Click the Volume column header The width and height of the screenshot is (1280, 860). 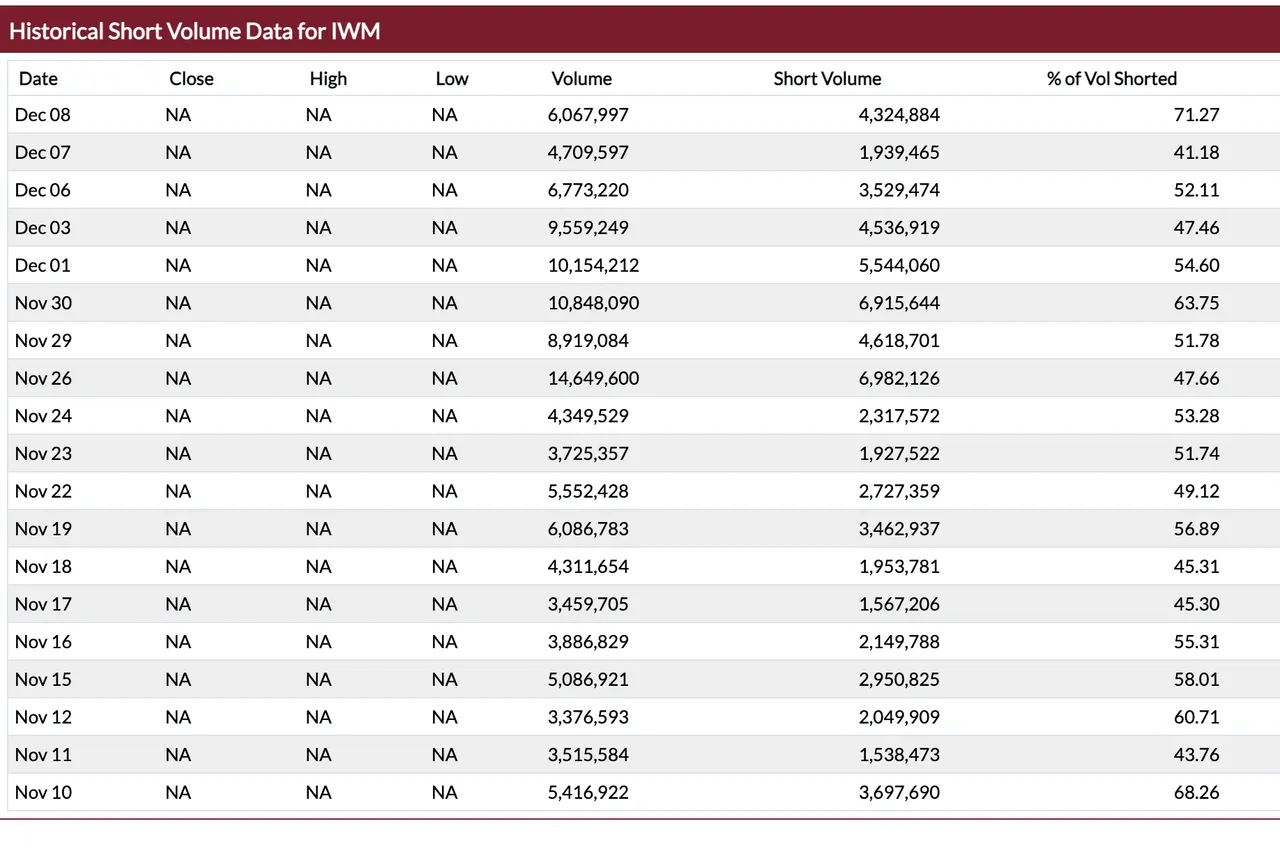pos(581,79)
